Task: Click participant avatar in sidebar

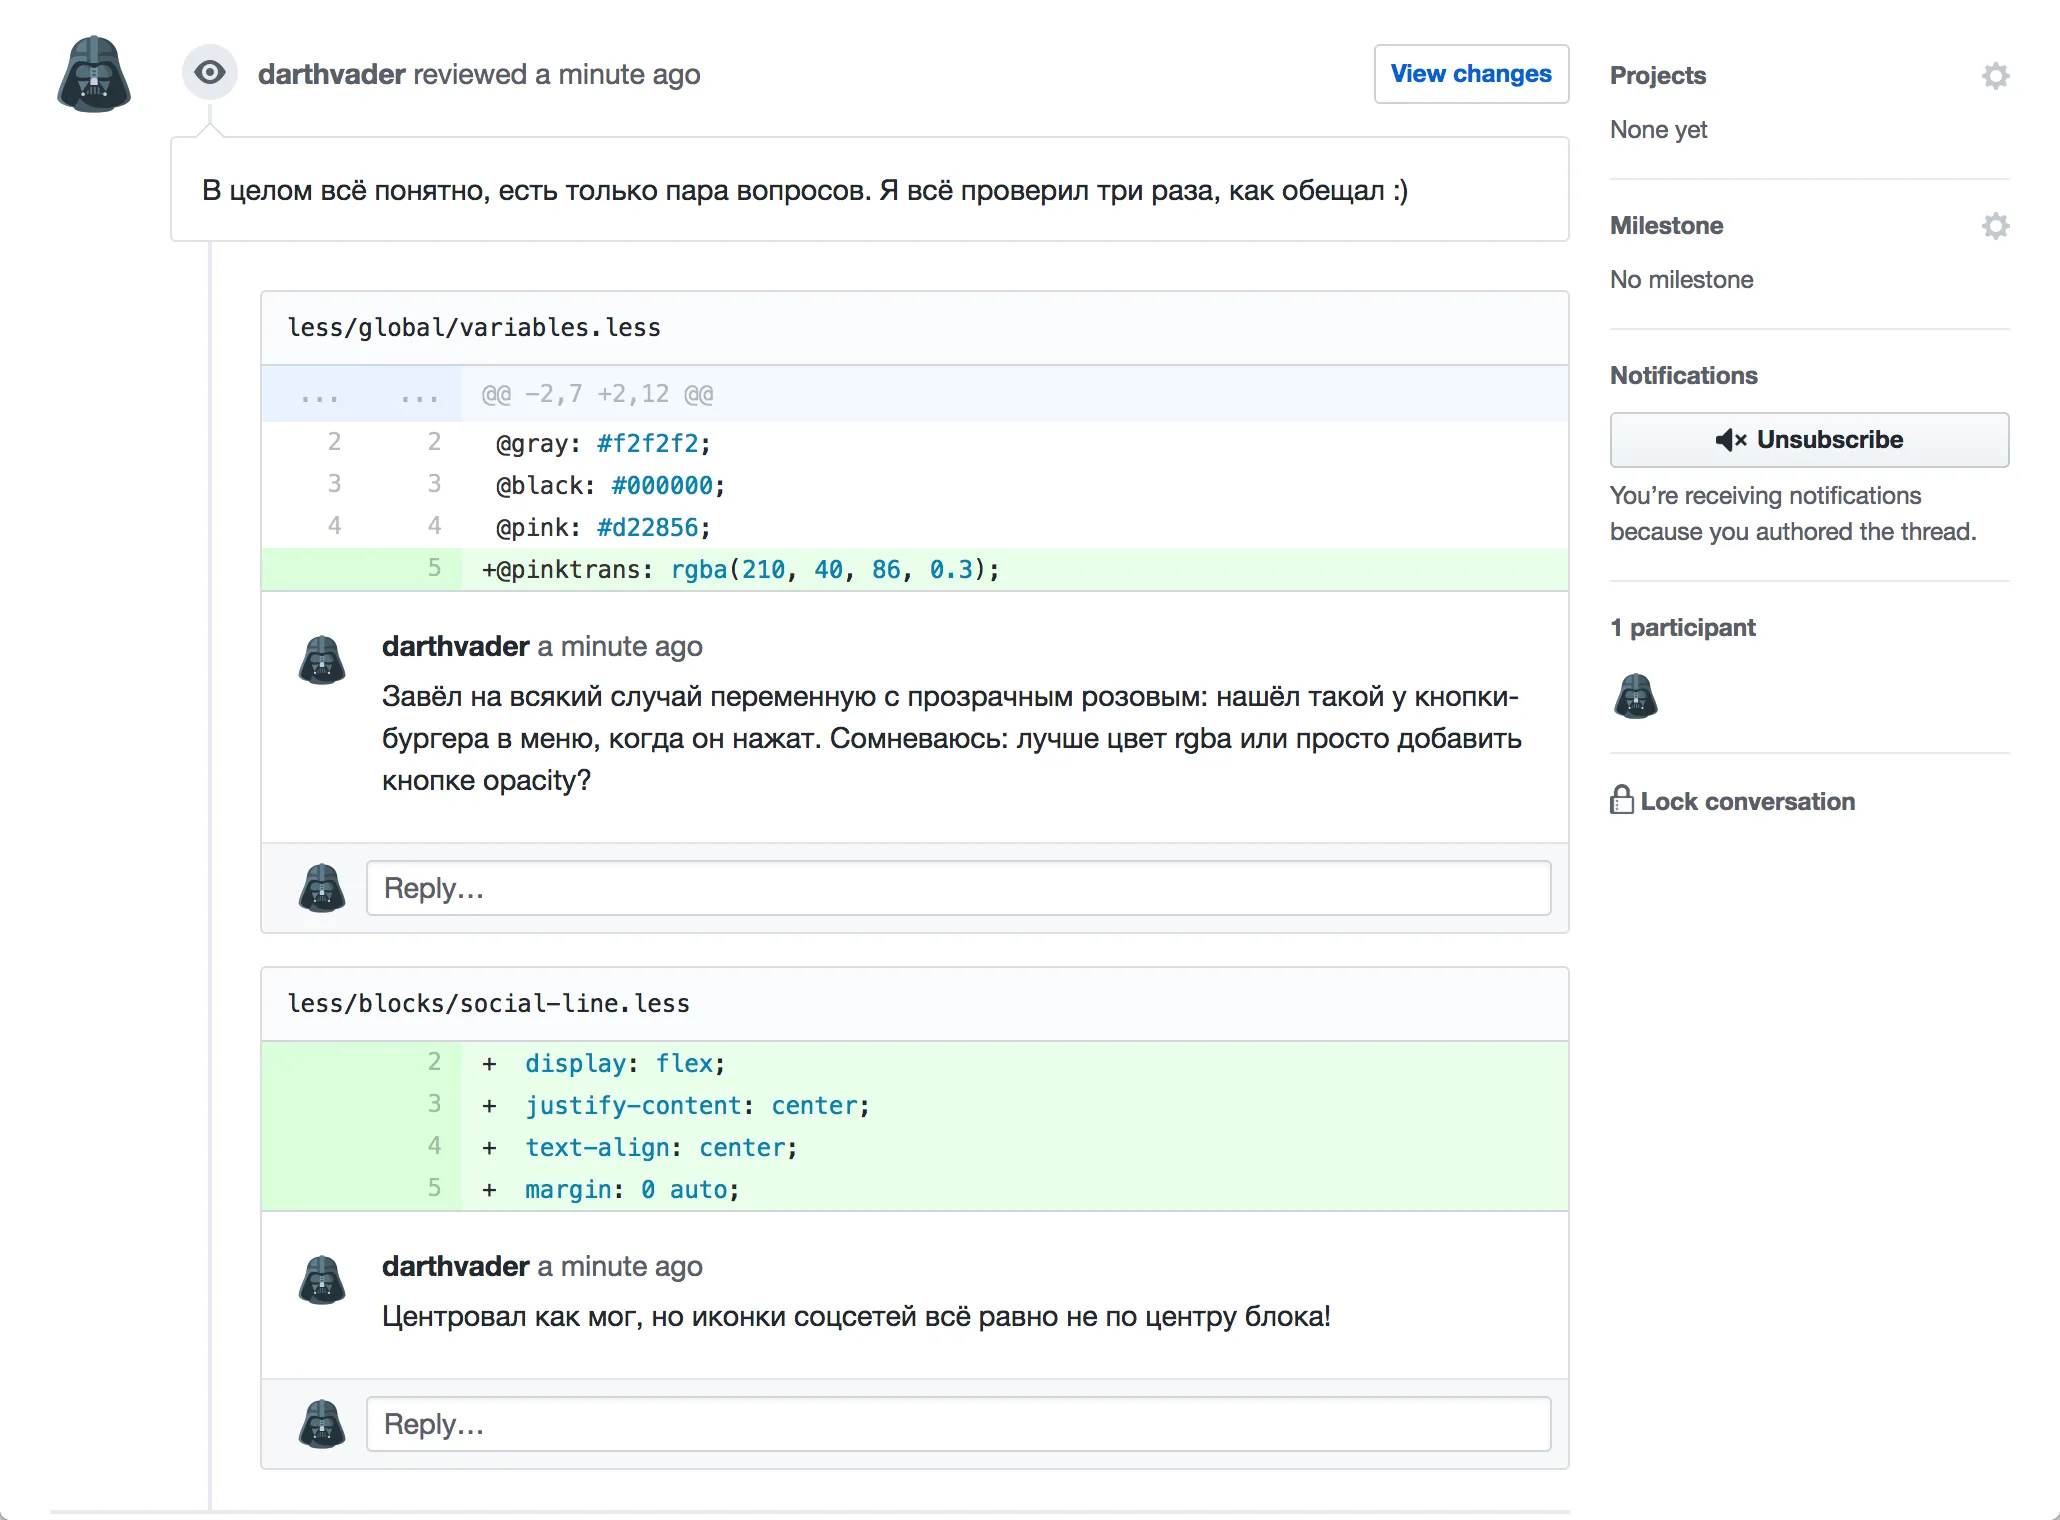Action: point(1636,696)
